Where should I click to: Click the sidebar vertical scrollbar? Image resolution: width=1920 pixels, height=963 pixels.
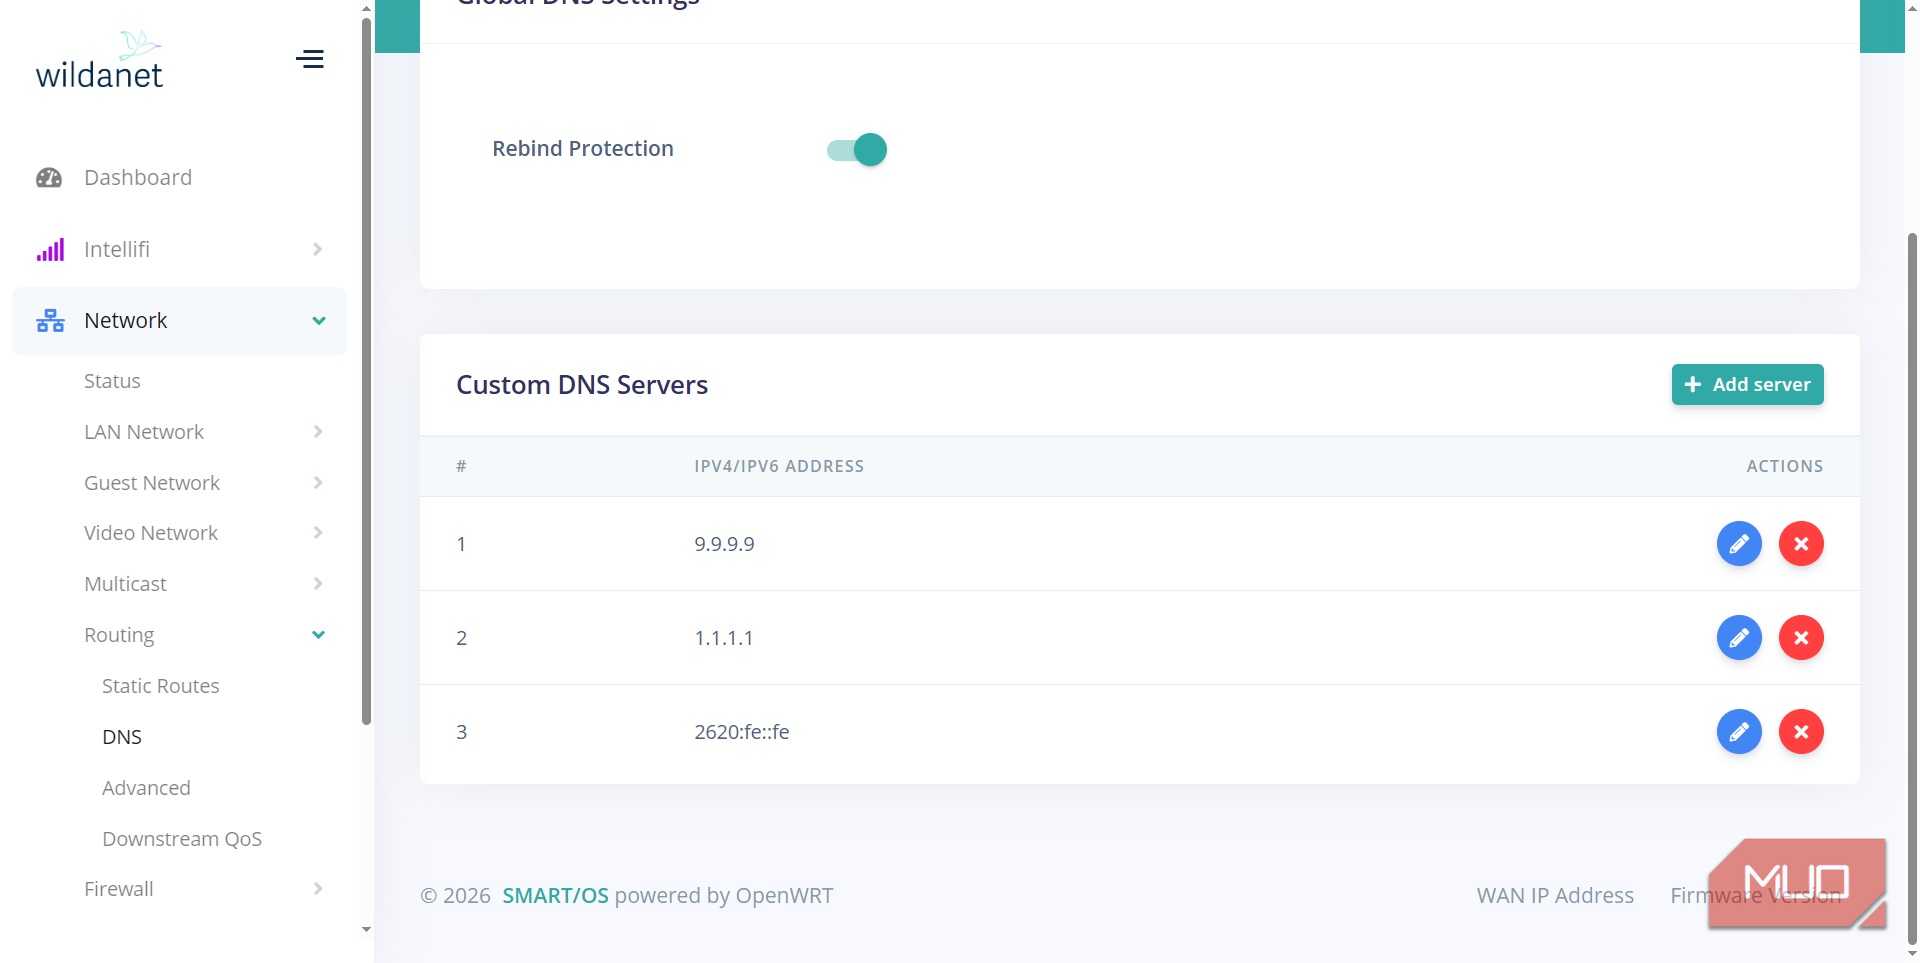pyautogui.click(x=366, y=370)
